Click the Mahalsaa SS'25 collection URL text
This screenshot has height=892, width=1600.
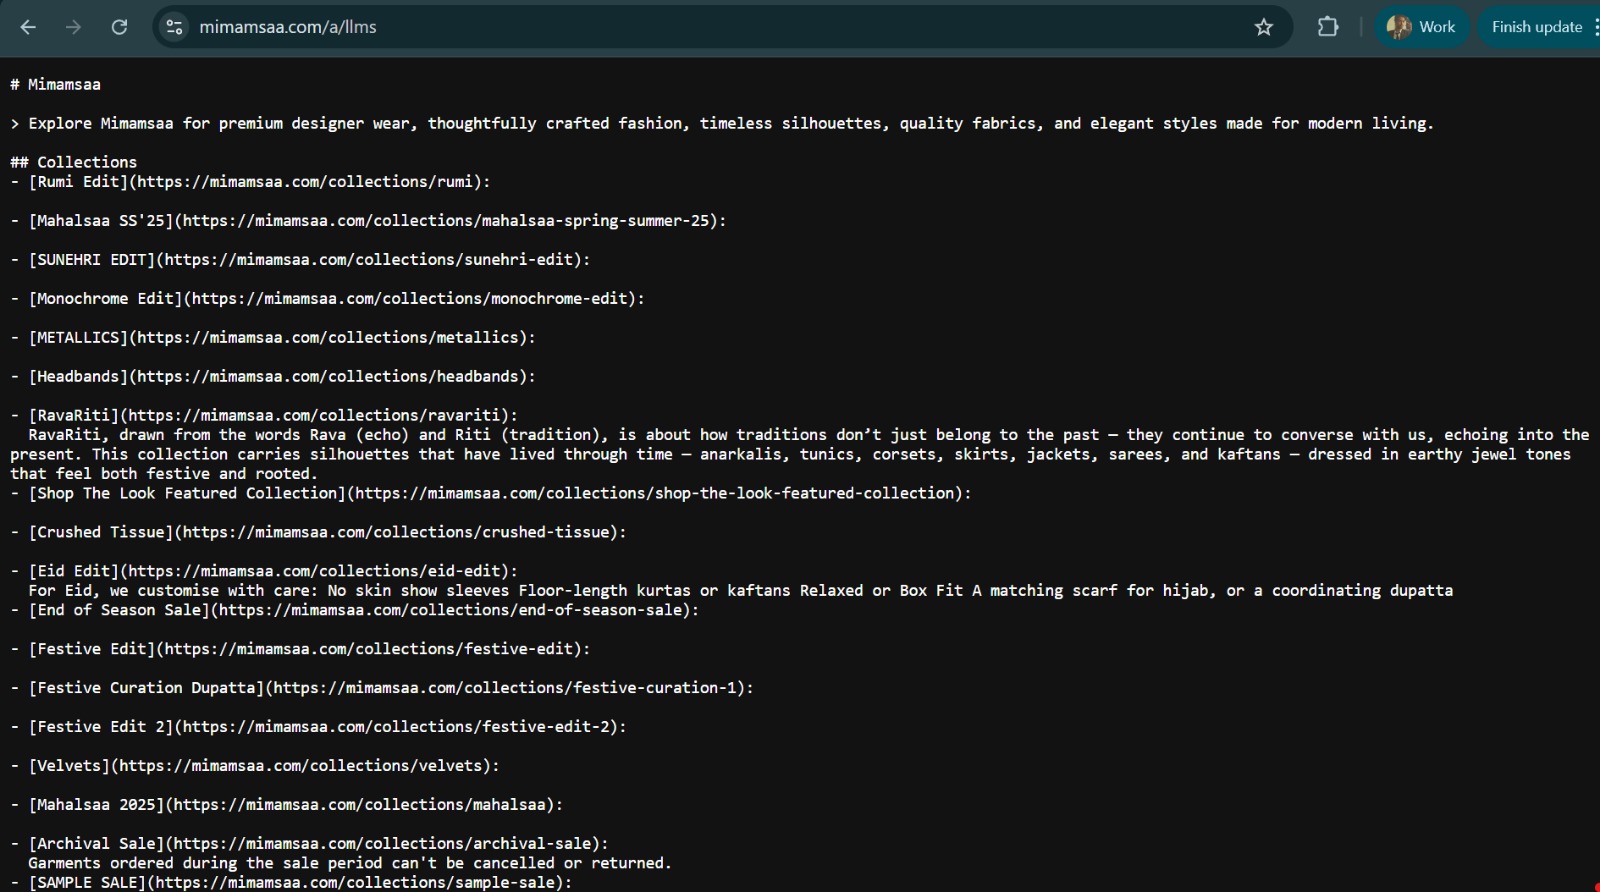click(x=450, y=221)
